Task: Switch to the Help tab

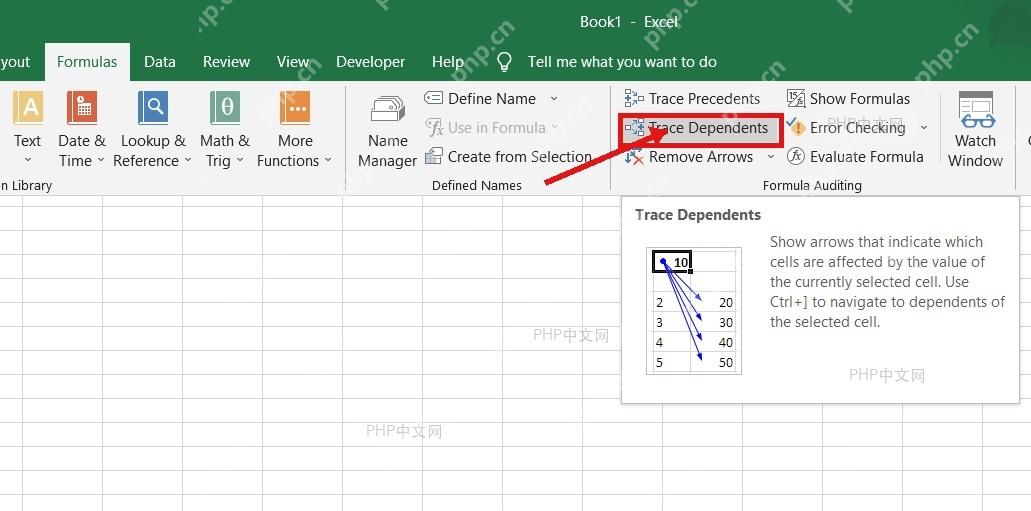Action: (x=448, y=62)
